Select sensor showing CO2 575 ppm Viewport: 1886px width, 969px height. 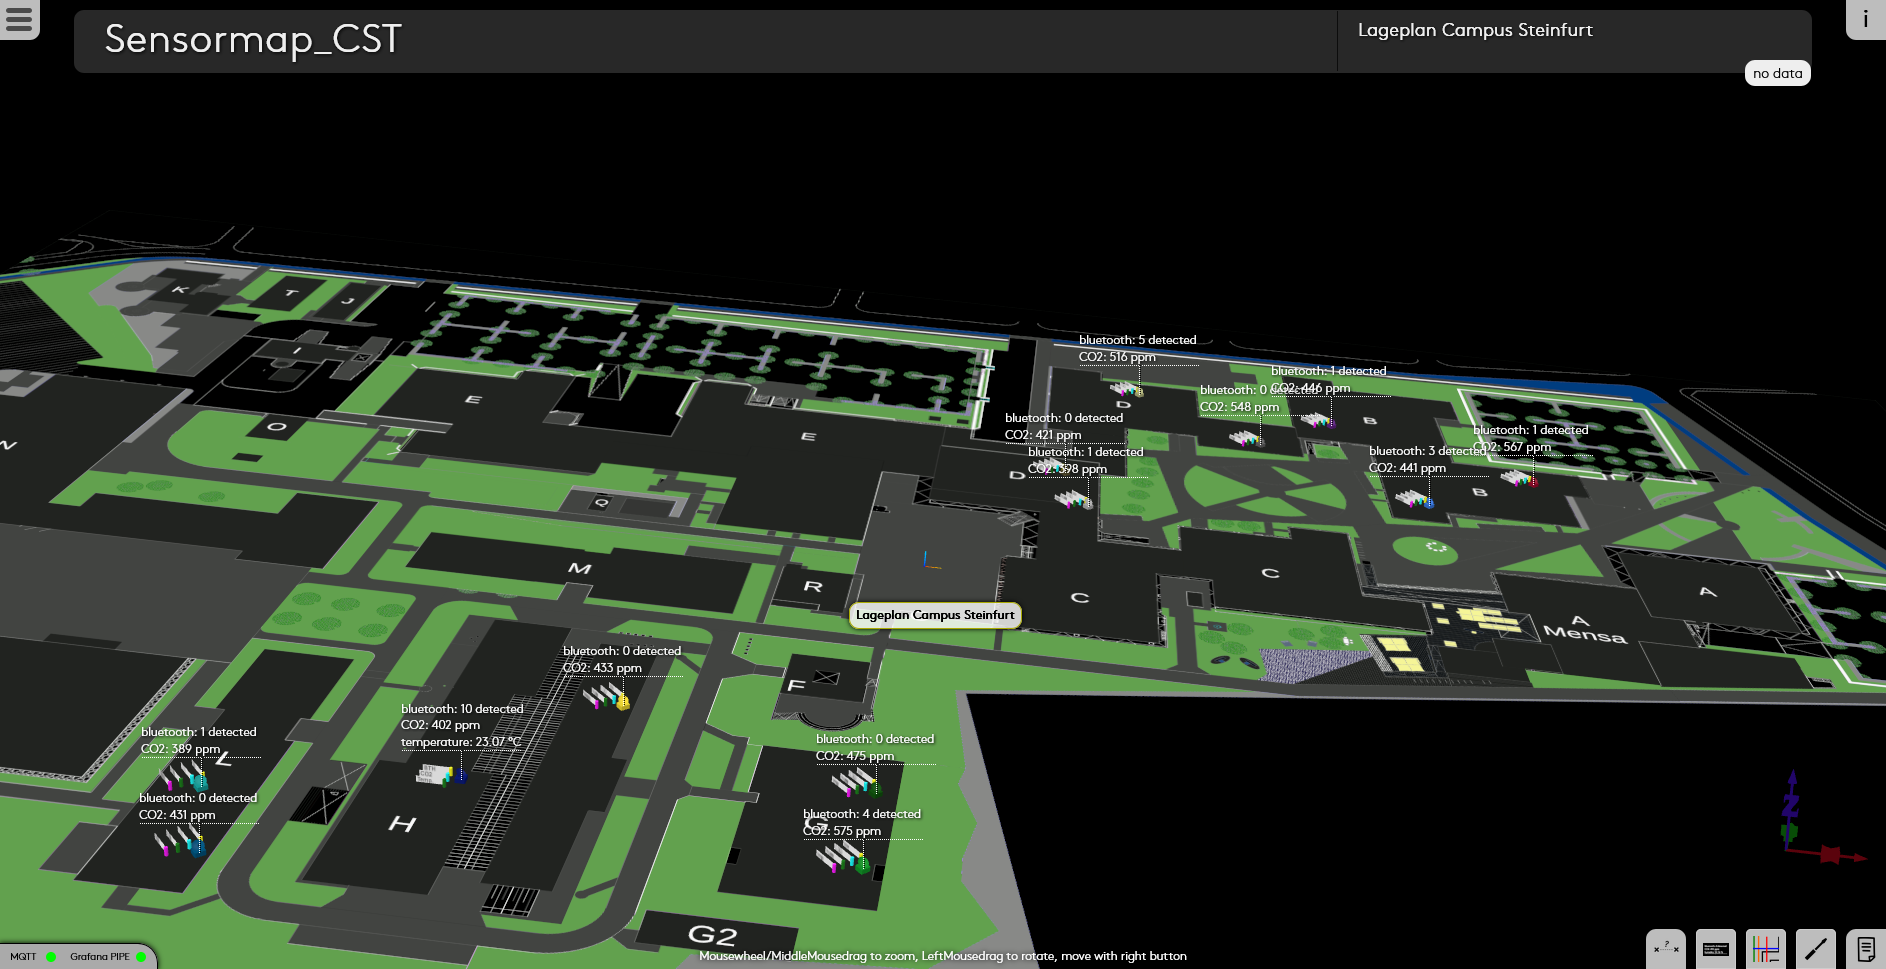[x=842, y=857]
